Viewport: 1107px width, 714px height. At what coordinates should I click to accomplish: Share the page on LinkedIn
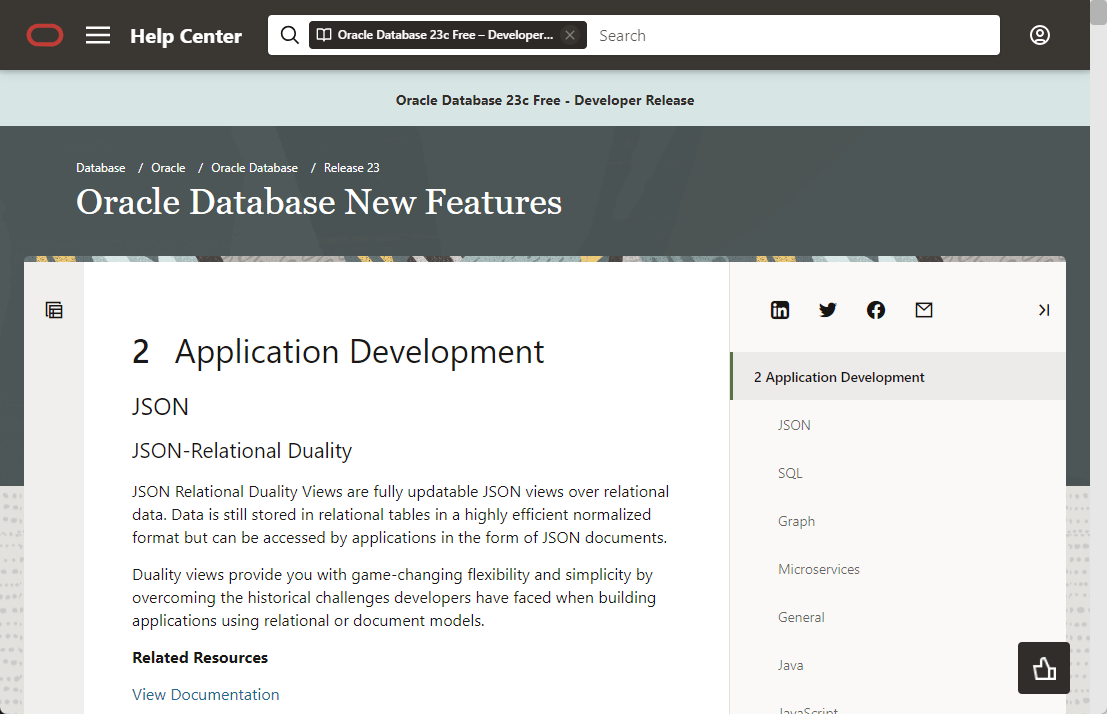780,310
